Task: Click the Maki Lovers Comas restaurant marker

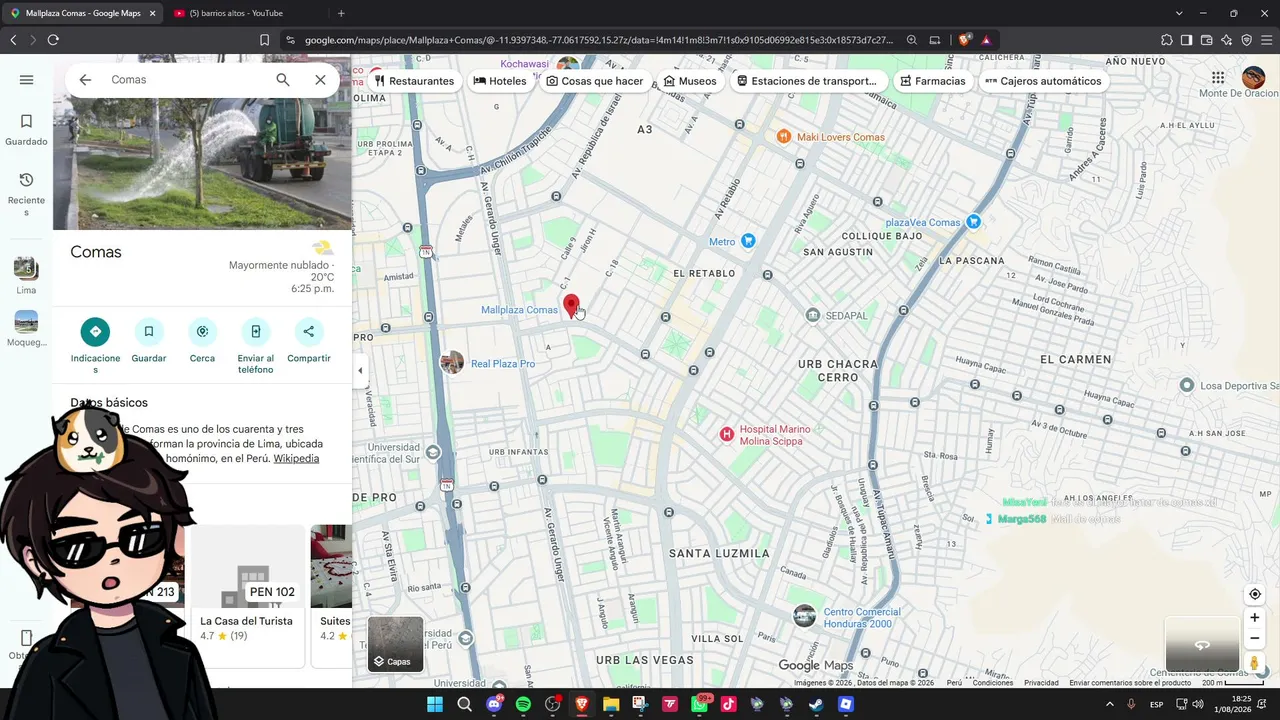Action: 784,136
